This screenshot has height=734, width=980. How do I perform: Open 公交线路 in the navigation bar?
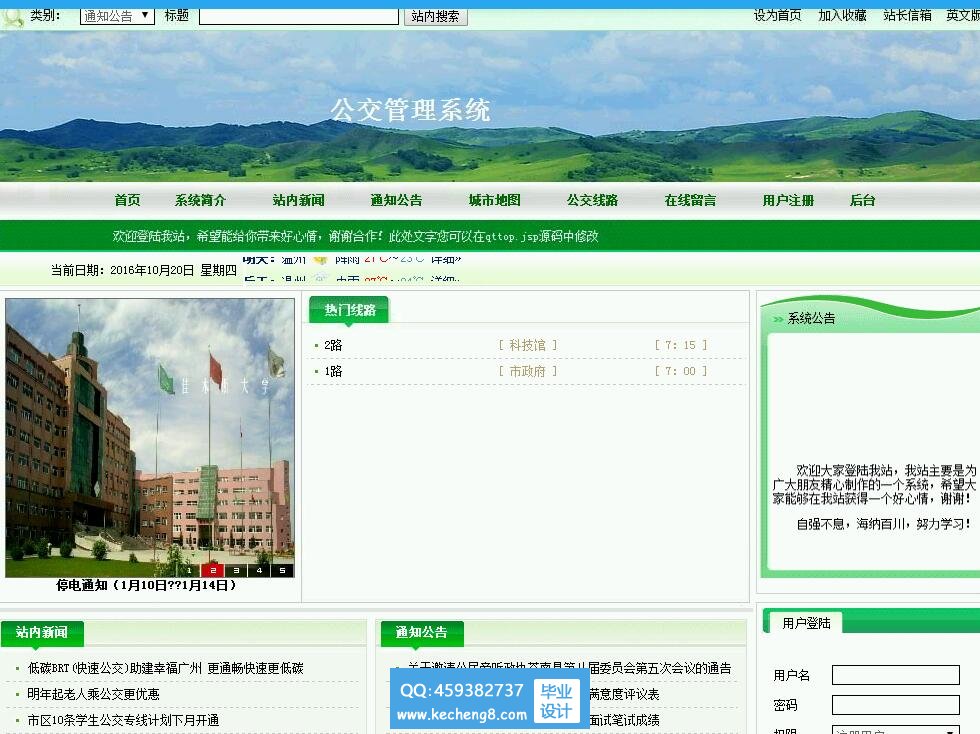592,200
